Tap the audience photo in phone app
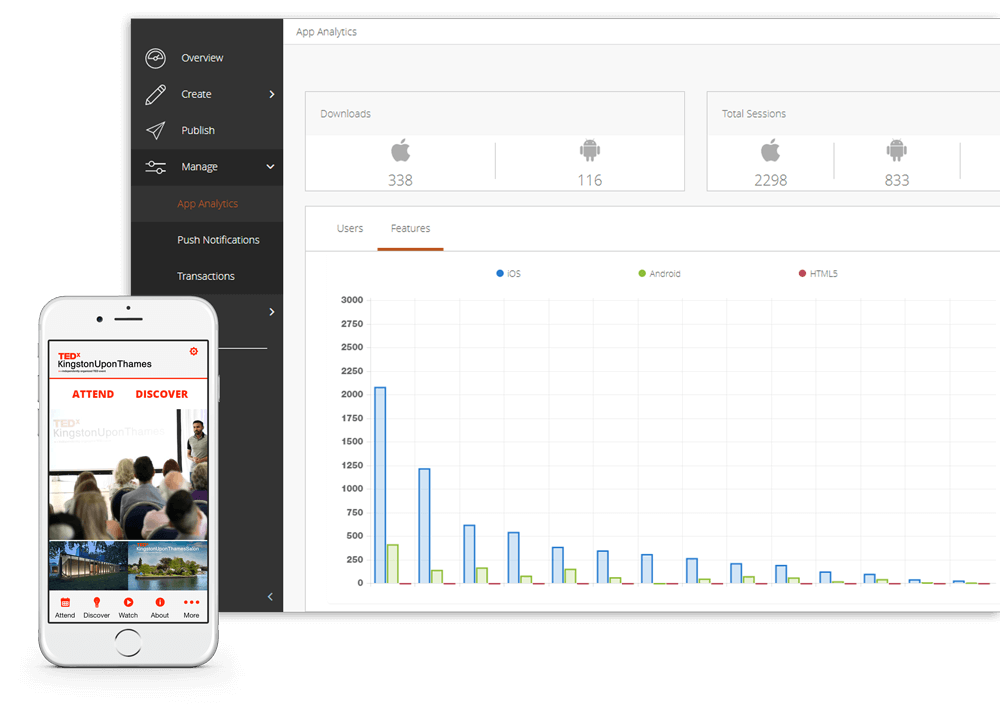 (x=128, y=475)
